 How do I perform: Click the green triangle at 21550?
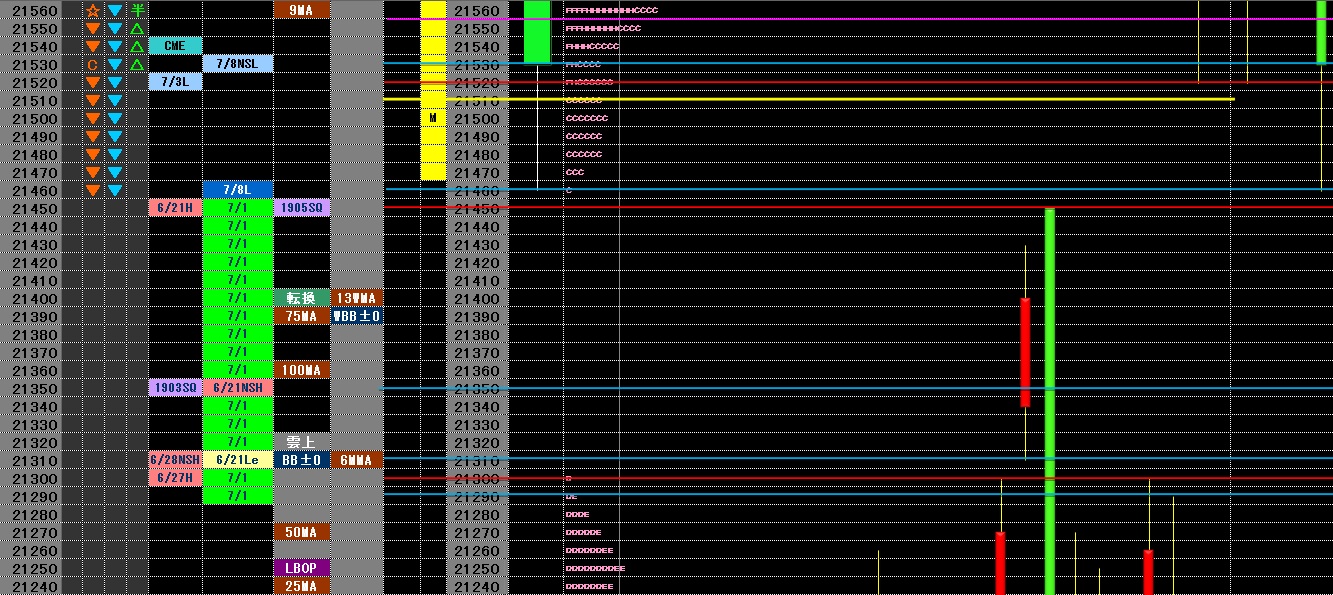[137, 28]
